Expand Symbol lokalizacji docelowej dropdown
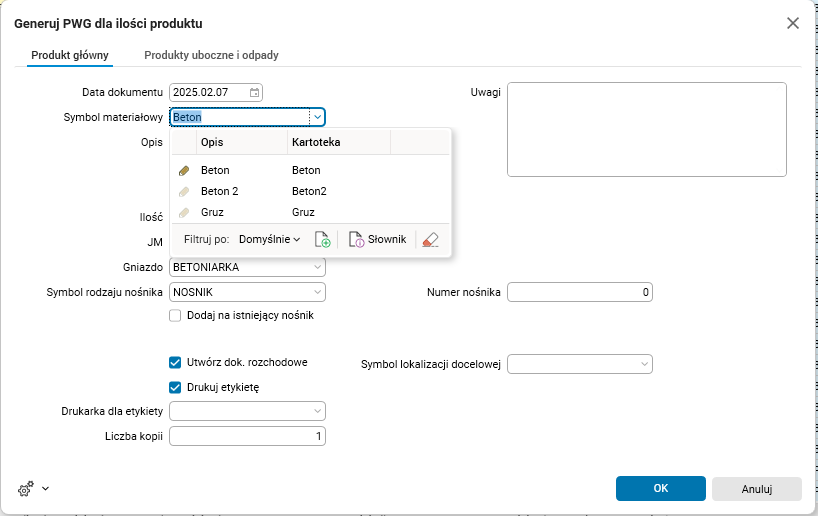 645,364
